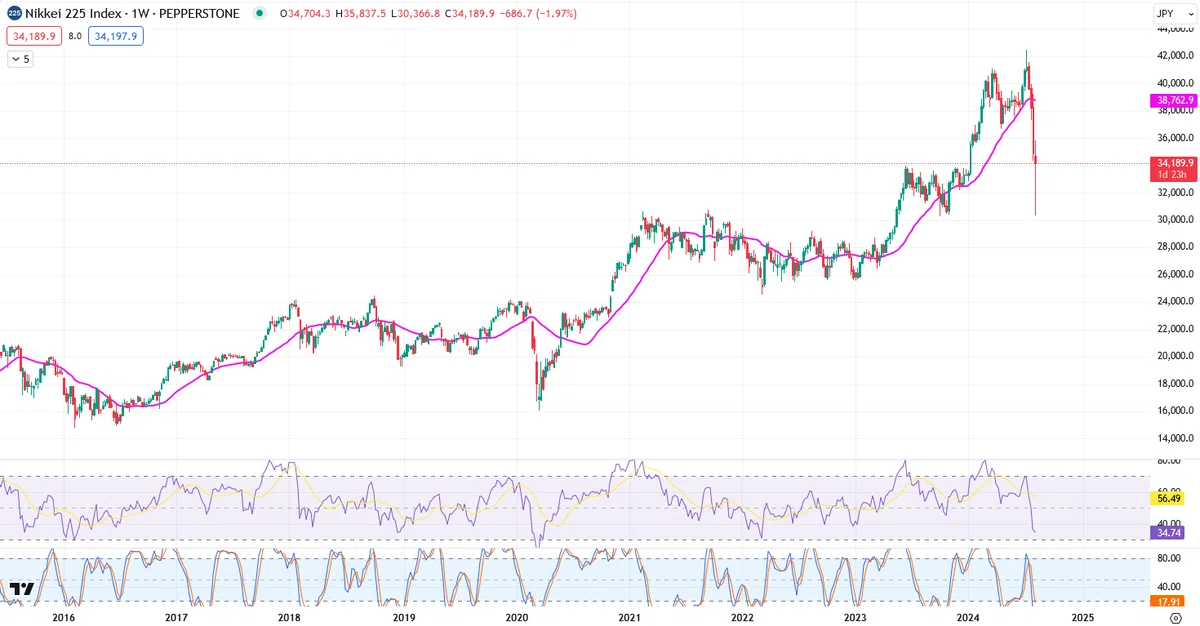Click the low value L30,366.8
The image size is (1200, 626).
(415, 14)
